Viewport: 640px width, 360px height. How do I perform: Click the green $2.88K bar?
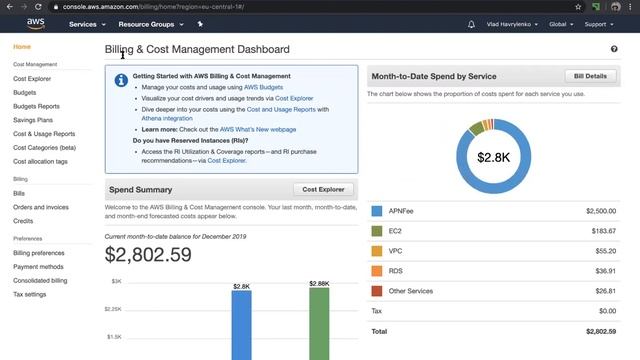click(x=319, y=324)
